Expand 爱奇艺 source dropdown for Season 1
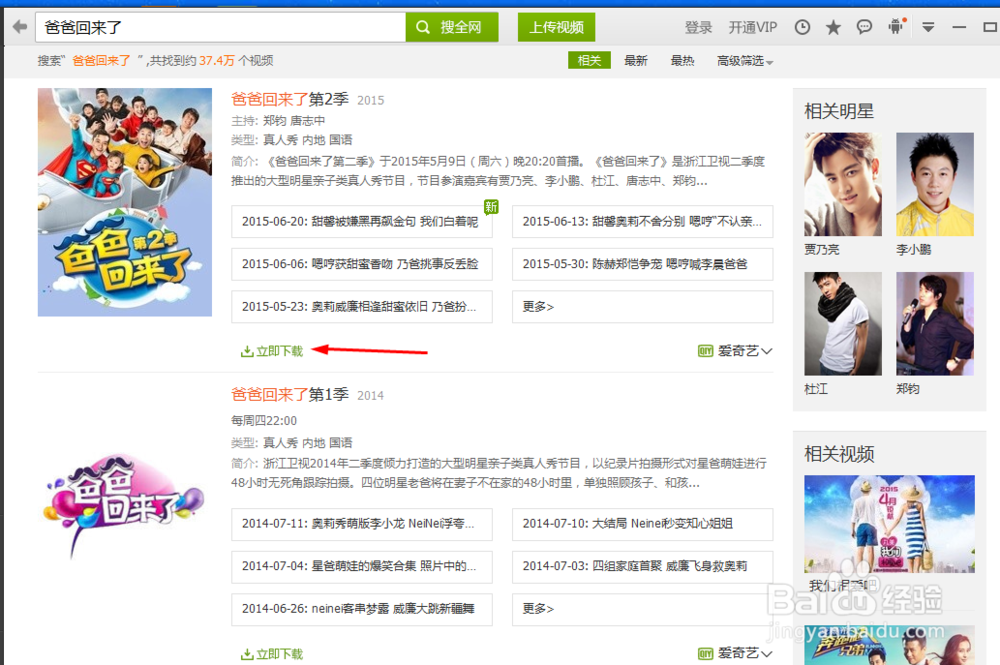Viewport: 1000px width, 665px height. [766, 654]
